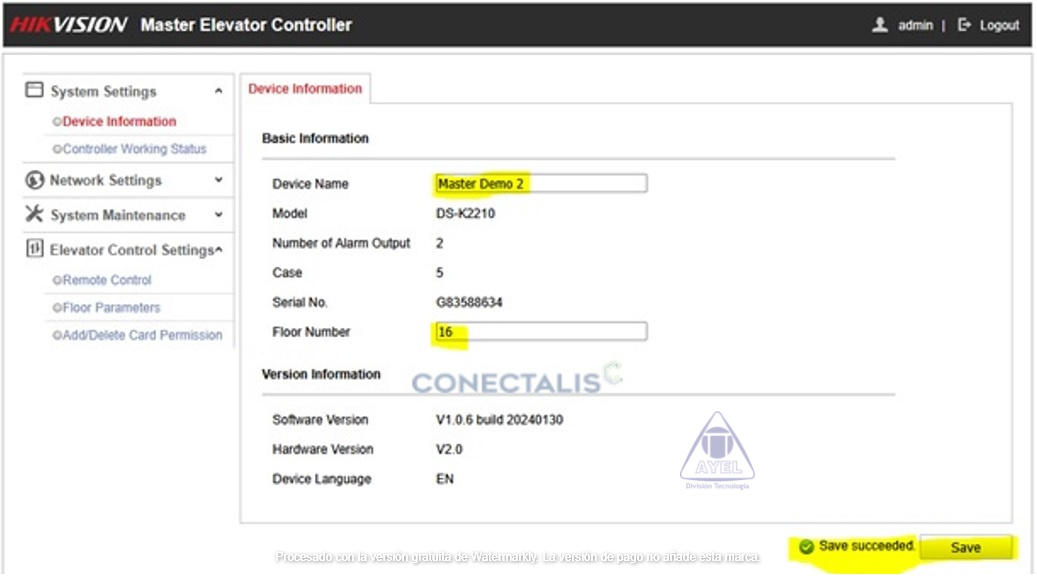
Task: Collapse the Elevator Control Settings arrow
Action: pyautogui.click(x=218, y=250)
